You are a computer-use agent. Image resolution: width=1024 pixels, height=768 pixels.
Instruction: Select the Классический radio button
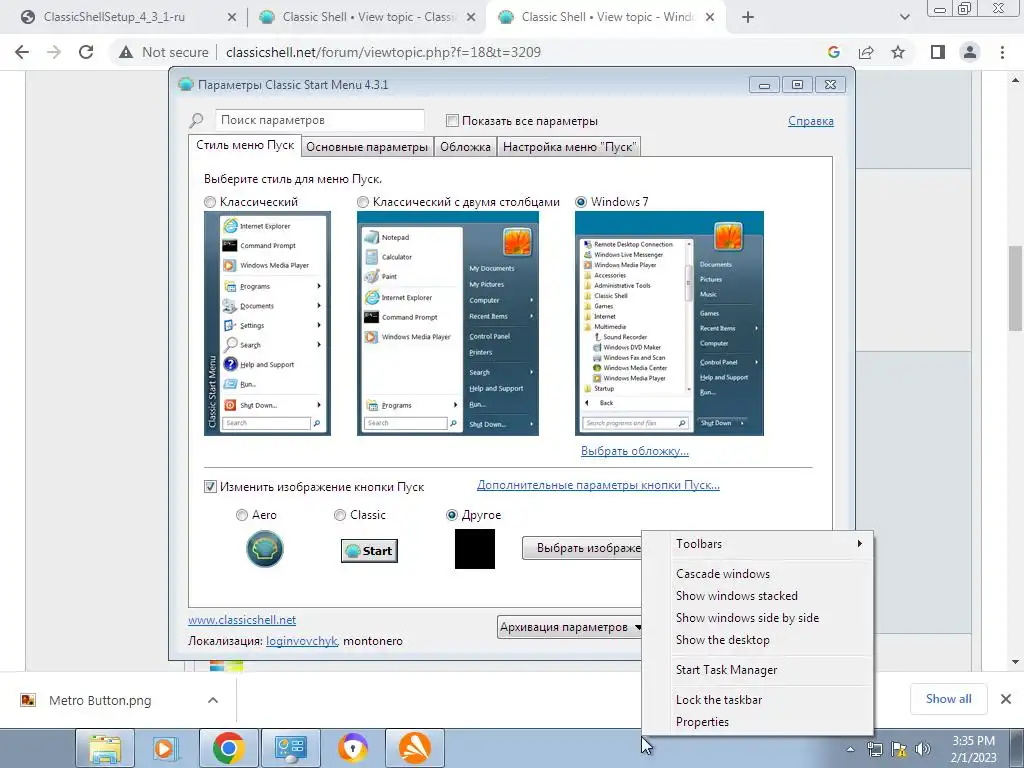click(x=210, y=202)
